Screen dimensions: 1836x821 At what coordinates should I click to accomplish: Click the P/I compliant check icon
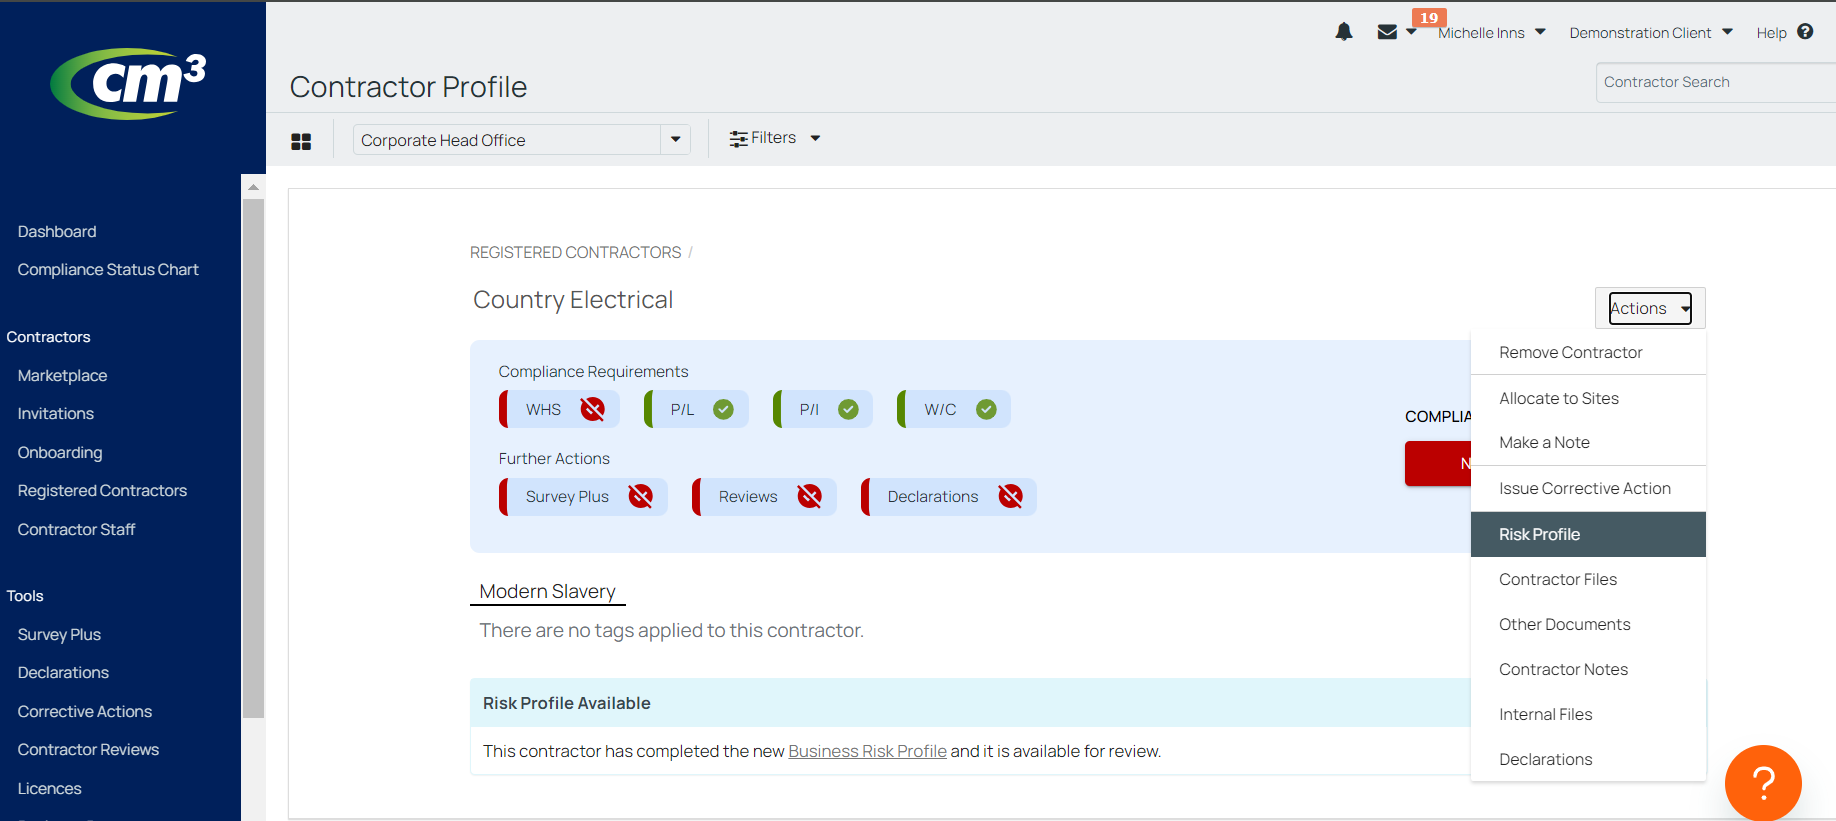848,409
